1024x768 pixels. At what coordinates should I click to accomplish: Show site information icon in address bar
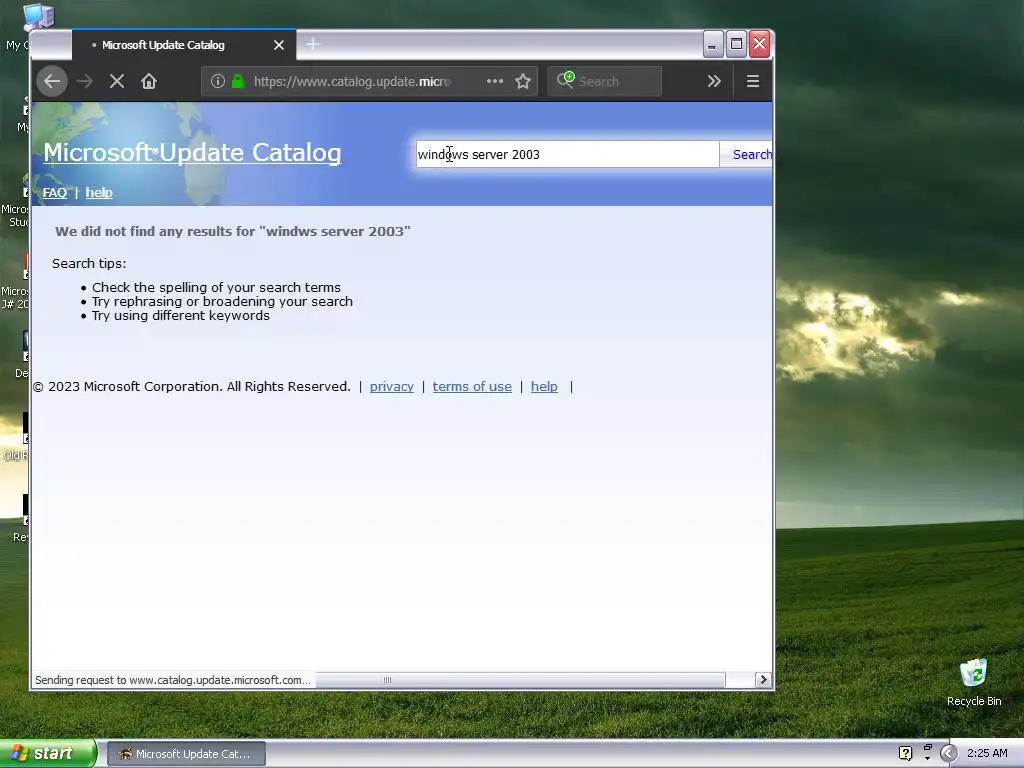pos(217,81)
